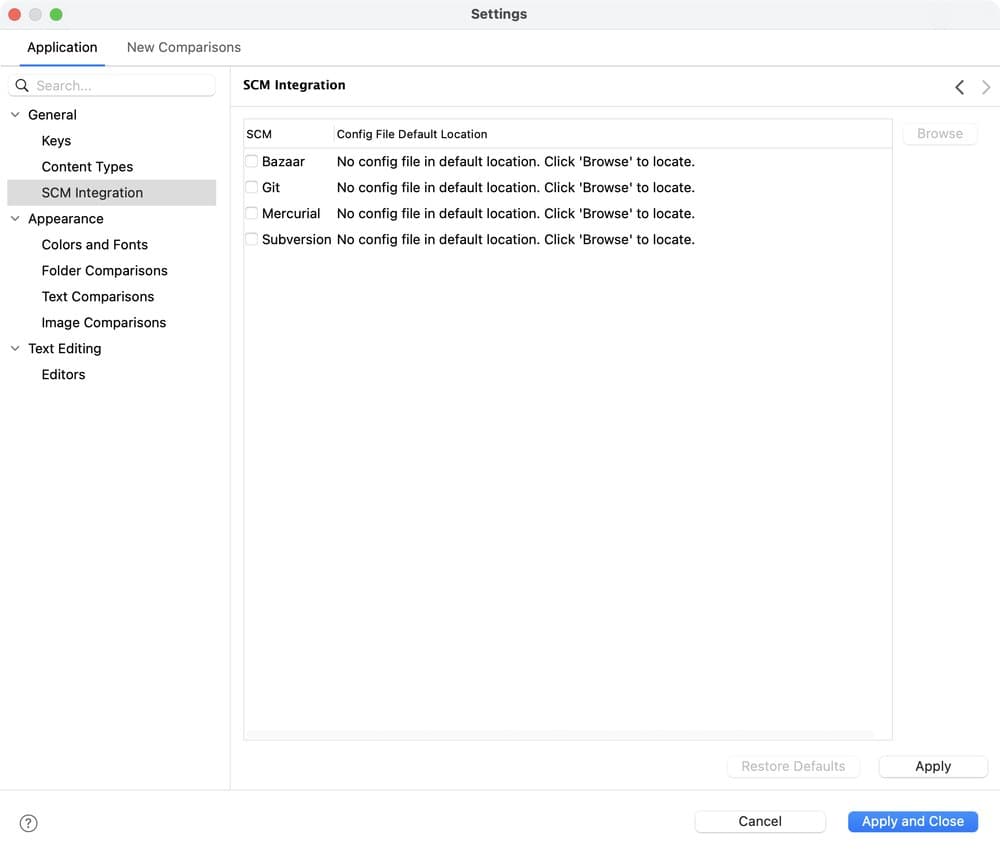Viewport: 1000px width, 854px height.
Task: Click Apply and Close button
Action: pyautogui.click(x=912, y=821)
